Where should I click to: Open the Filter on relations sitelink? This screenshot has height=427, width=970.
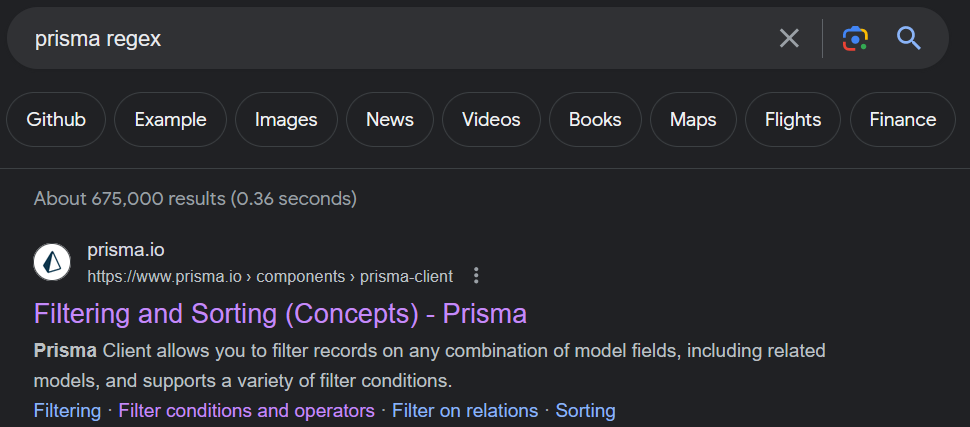(x=465, y=410)
